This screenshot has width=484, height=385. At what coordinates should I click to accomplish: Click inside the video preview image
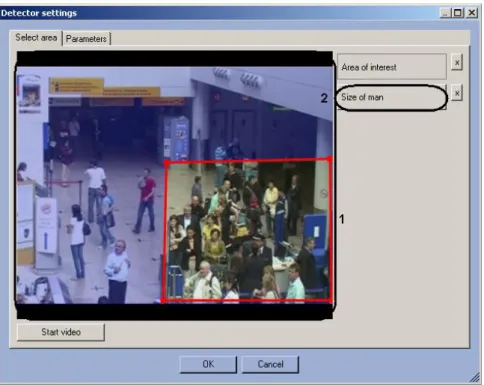coord(175,185)
